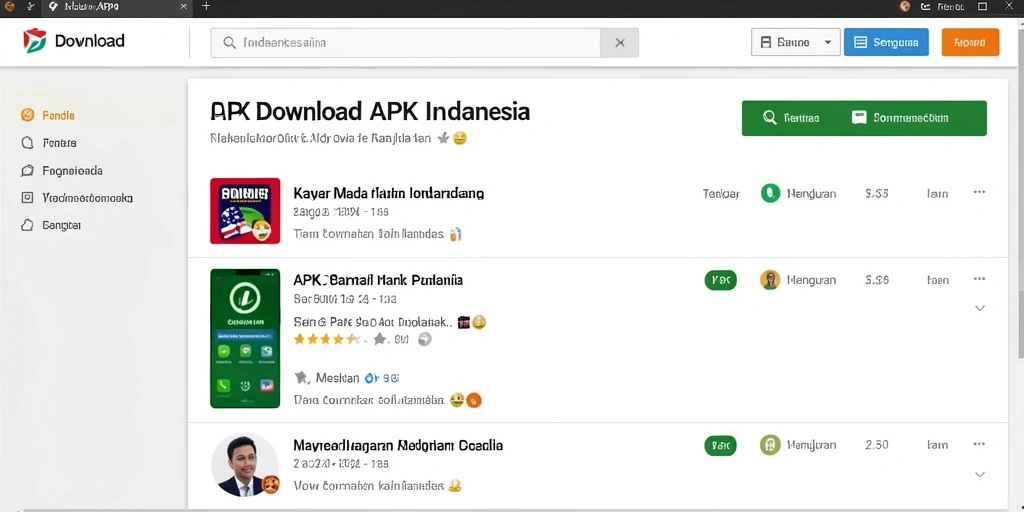The width and height of the screenshot is (1024, 512).
Task: Click Tenkar label in Kayar Mada row
Action: point(721,194)
